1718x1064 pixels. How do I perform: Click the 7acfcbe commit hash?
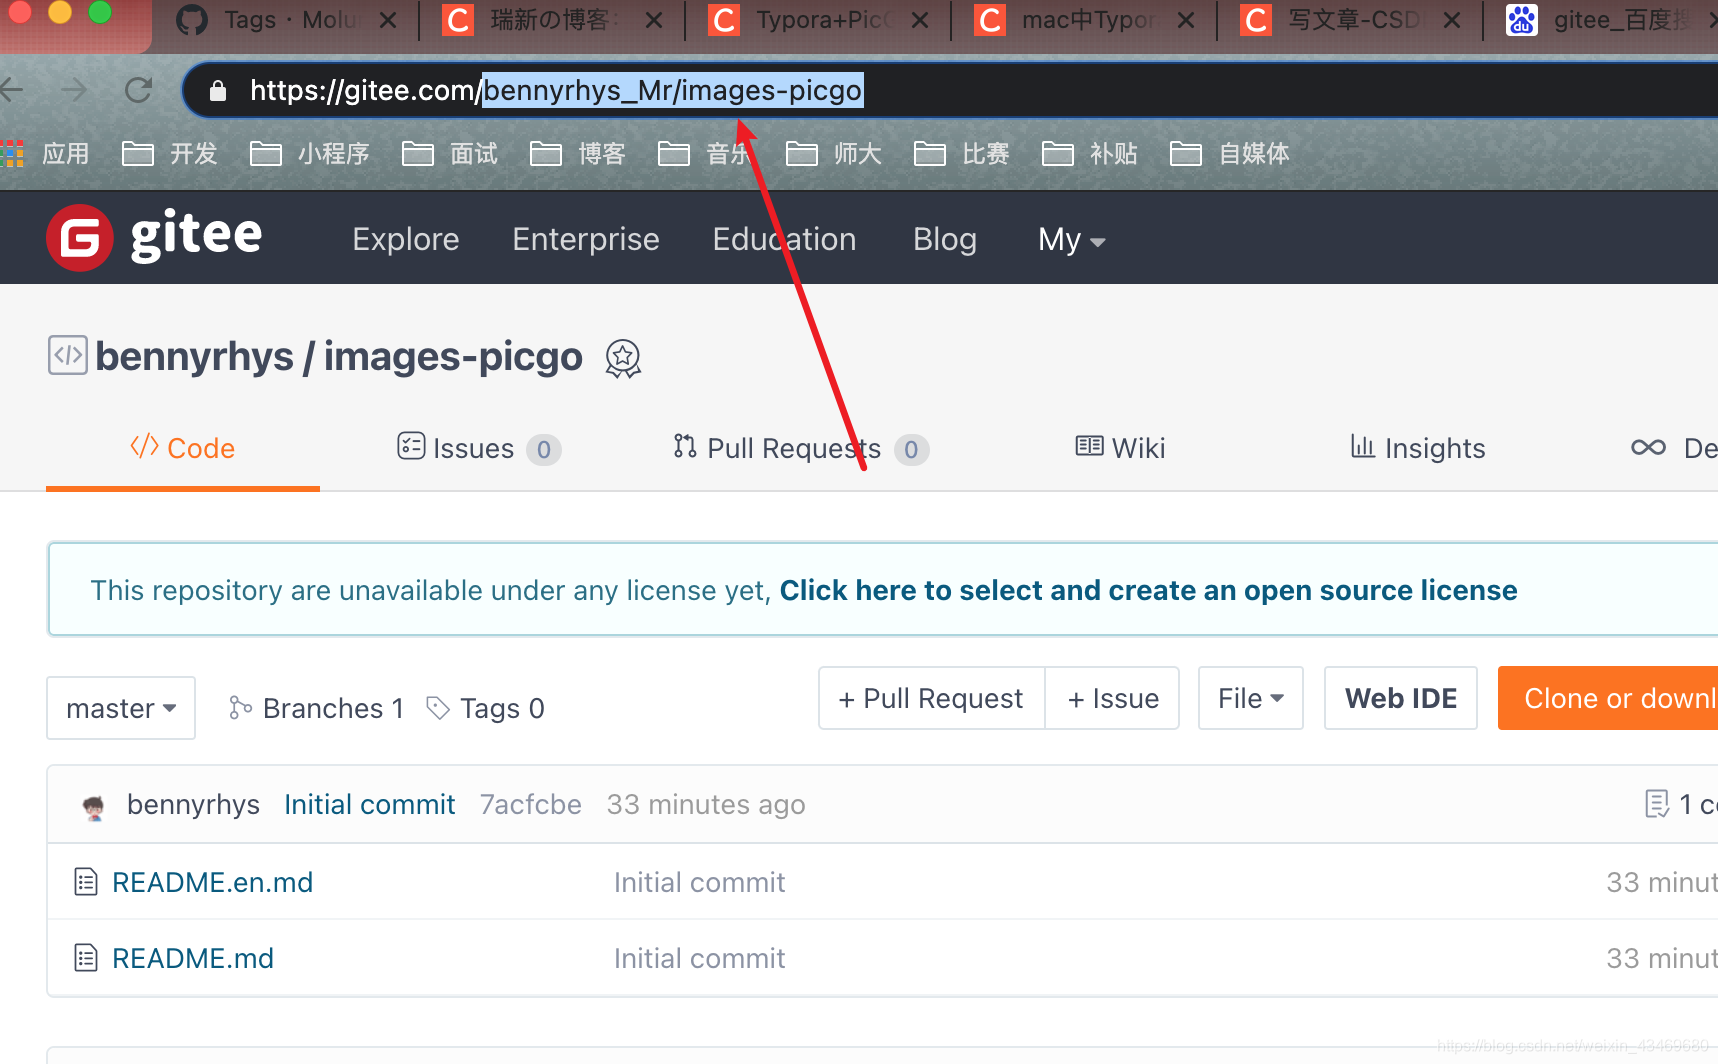(x=530, y=804)
